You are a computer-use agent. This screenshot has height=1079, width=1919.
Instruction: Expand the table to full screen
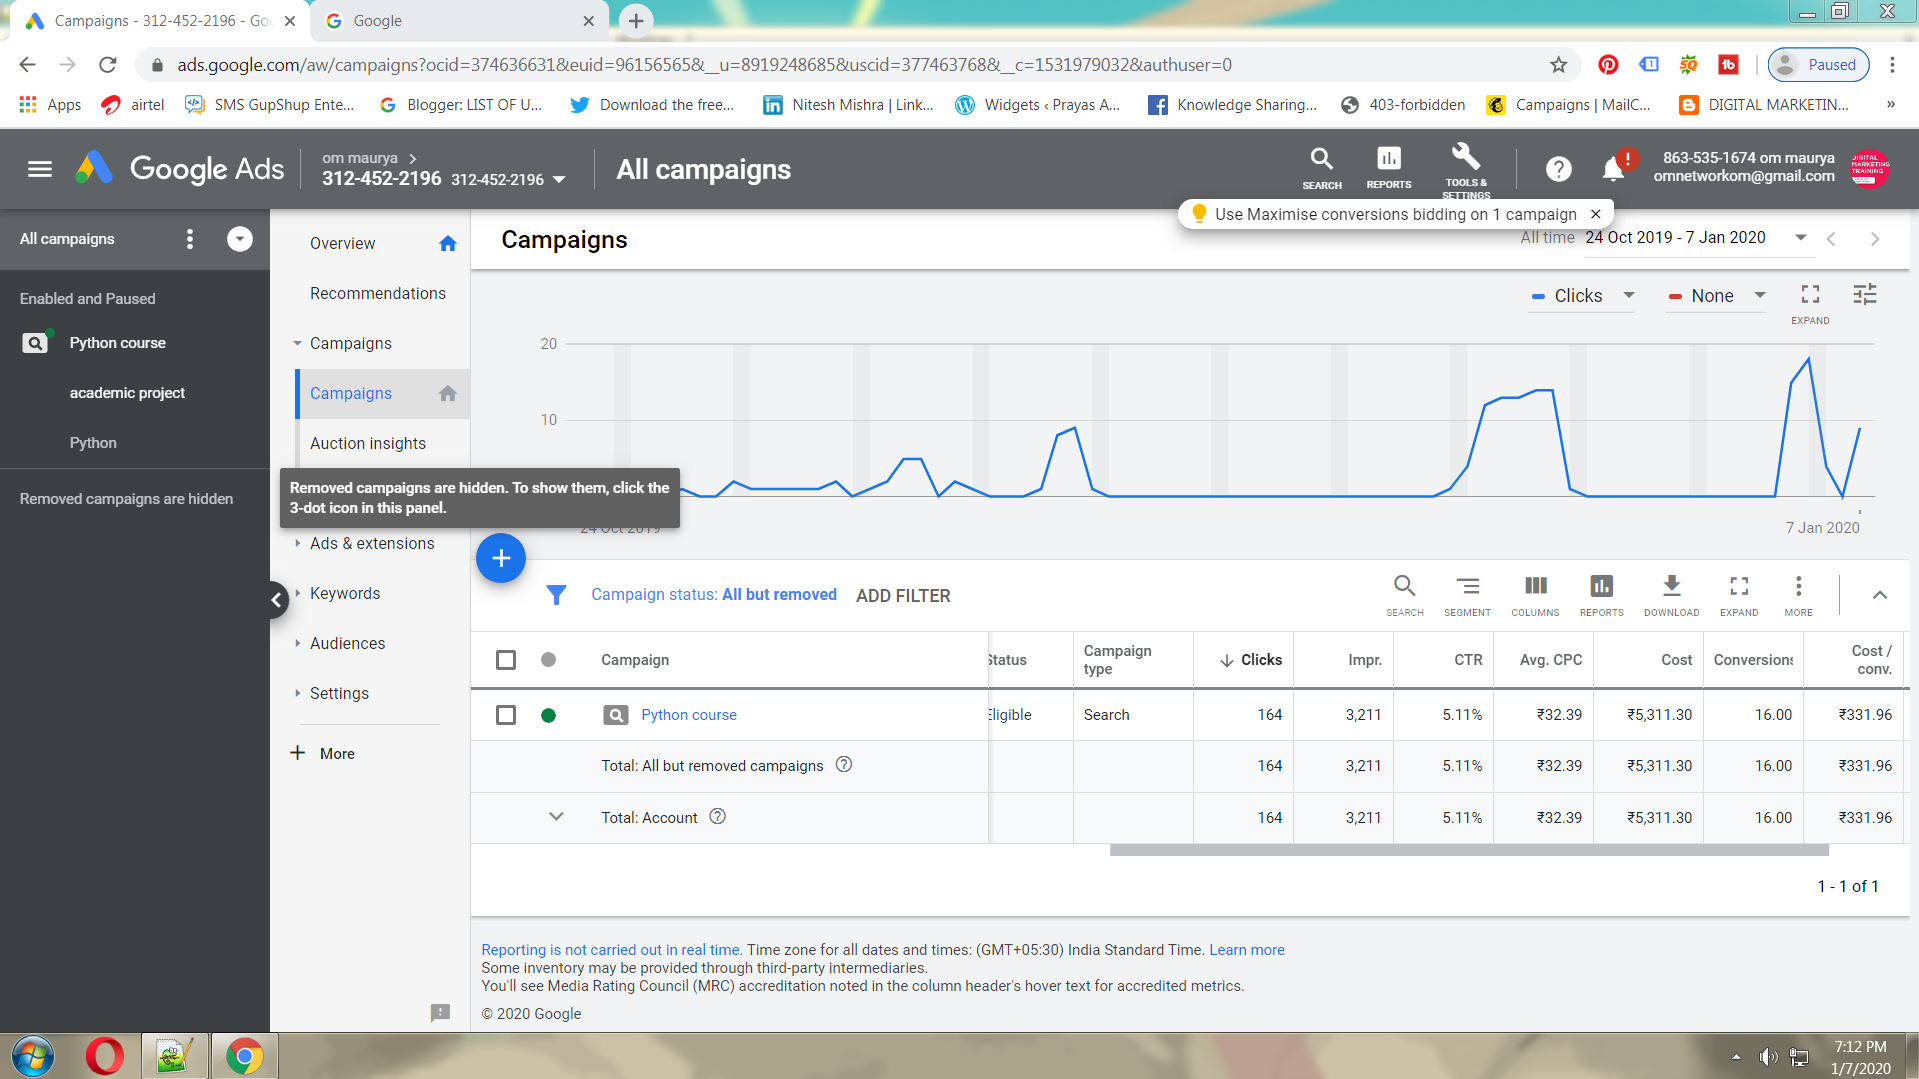click(x=1739, y=595)
